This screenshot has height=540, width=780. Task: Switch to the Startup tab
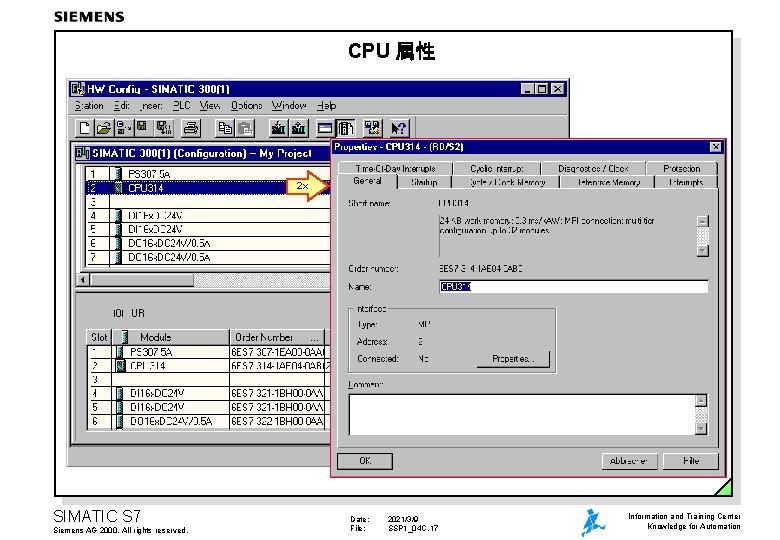click(x=424, y=182)
